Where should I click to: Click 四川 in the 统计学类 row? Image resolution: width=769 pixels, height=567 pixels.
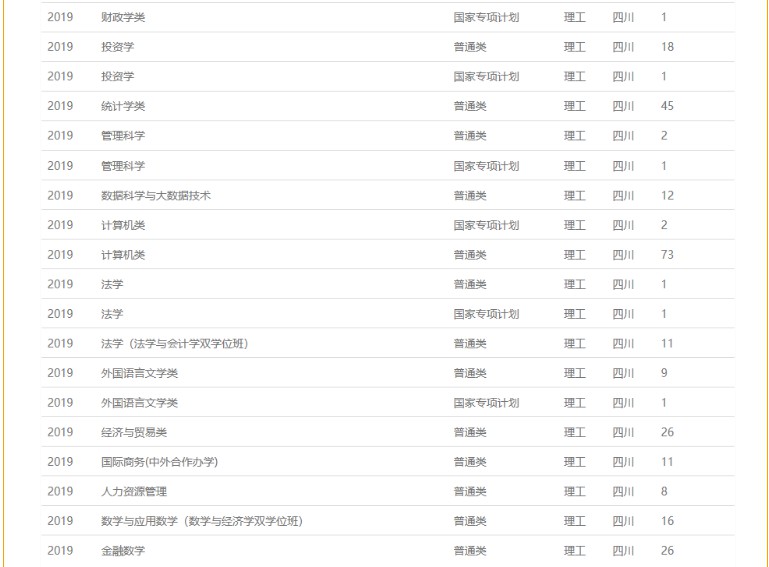(623, 107)
